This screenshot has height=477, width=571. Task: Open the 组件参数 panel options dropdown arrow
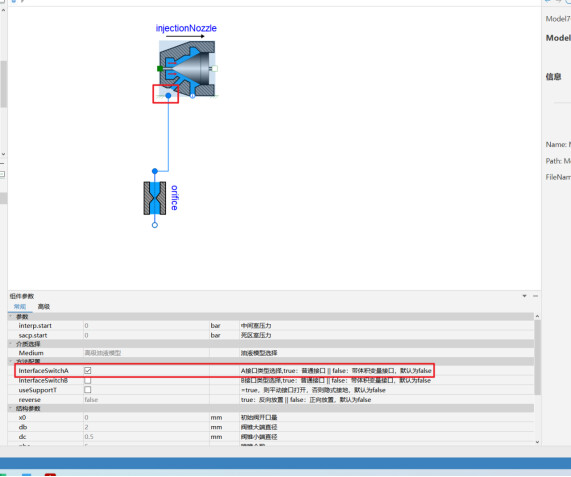point(524,296)
